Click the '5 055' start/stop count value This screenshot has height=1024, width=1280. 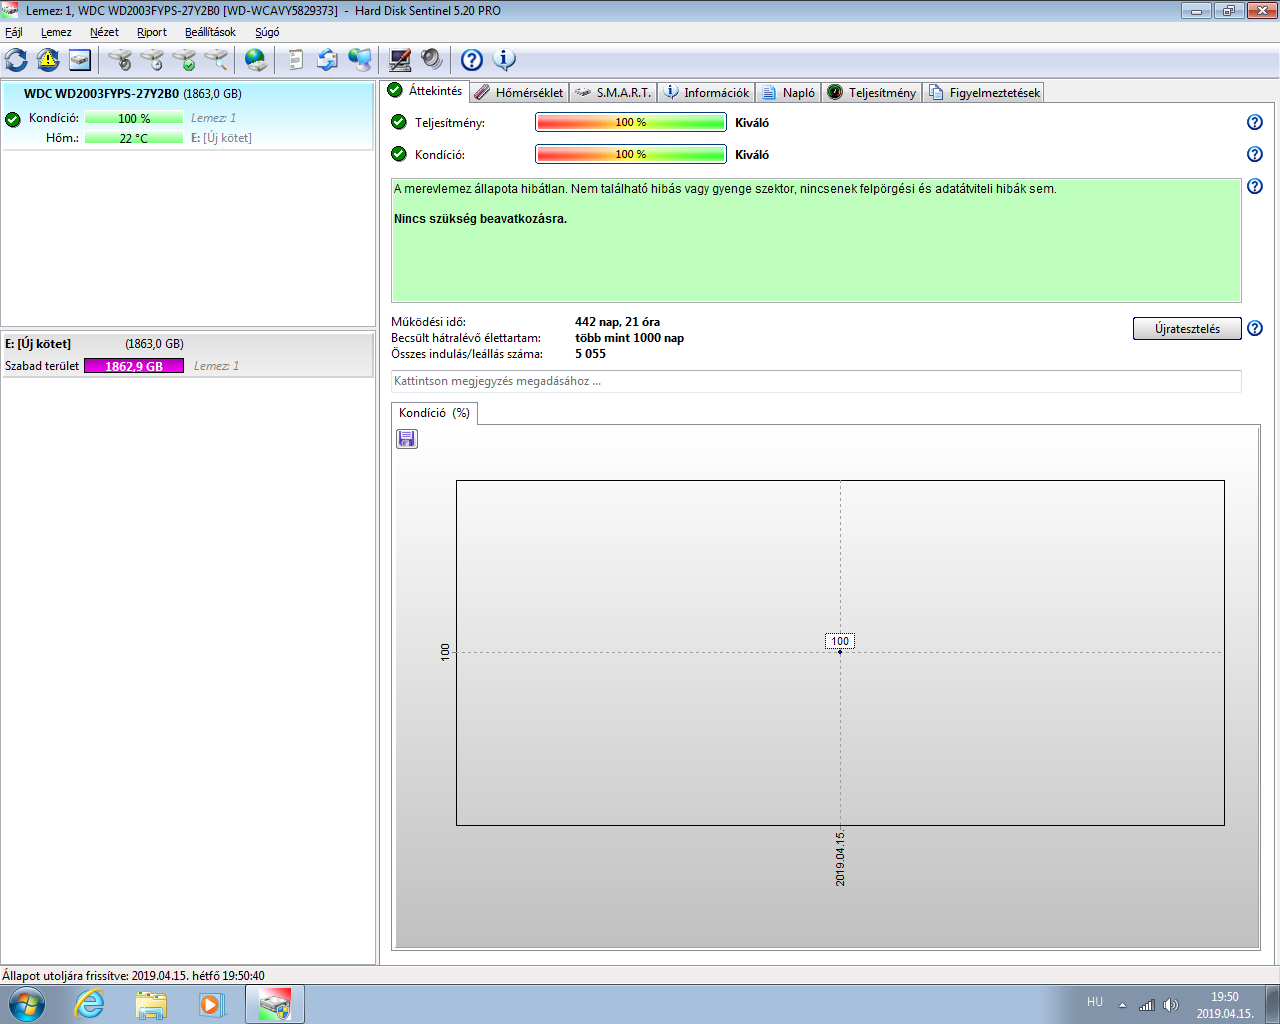point(590,354)
